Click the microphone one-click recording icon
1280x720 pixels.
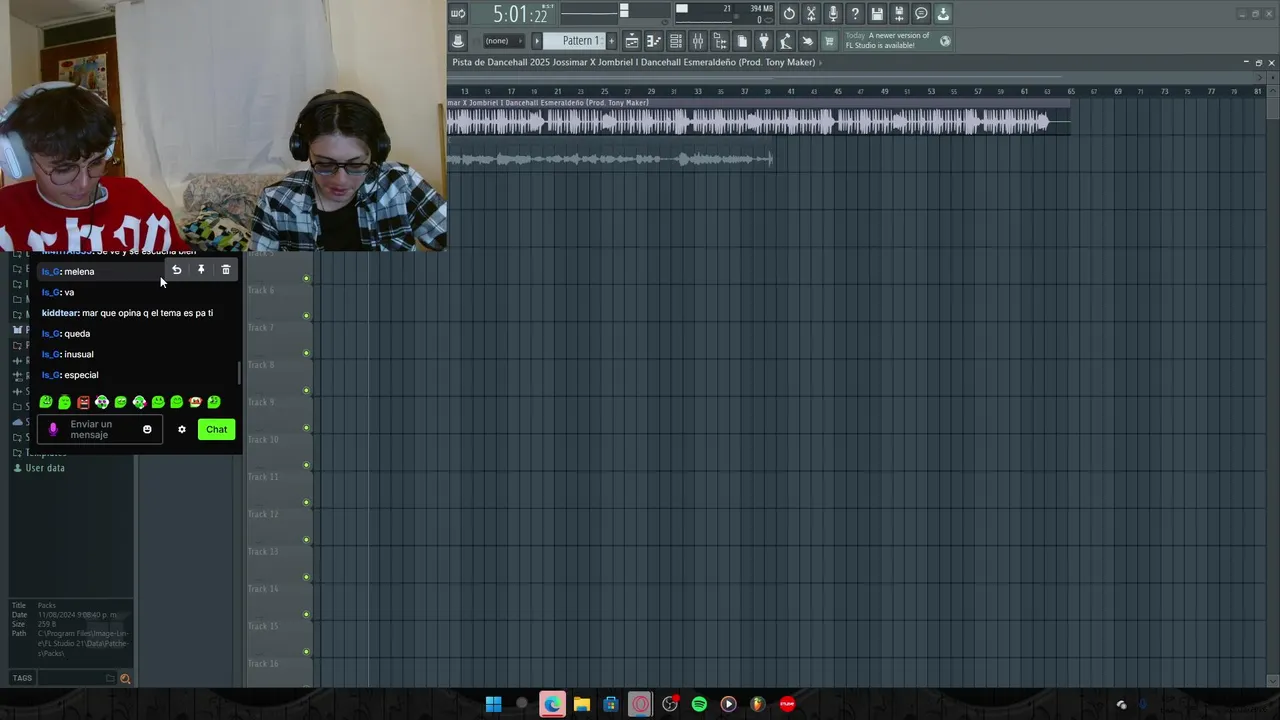833,14
